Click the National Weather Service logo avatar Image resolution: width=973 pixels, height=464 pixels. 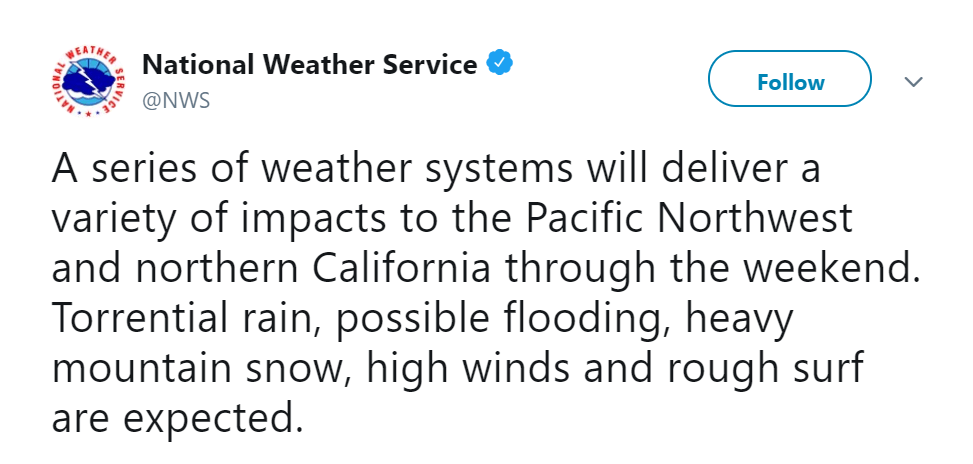pyautogui.click(x=88, y=83)
